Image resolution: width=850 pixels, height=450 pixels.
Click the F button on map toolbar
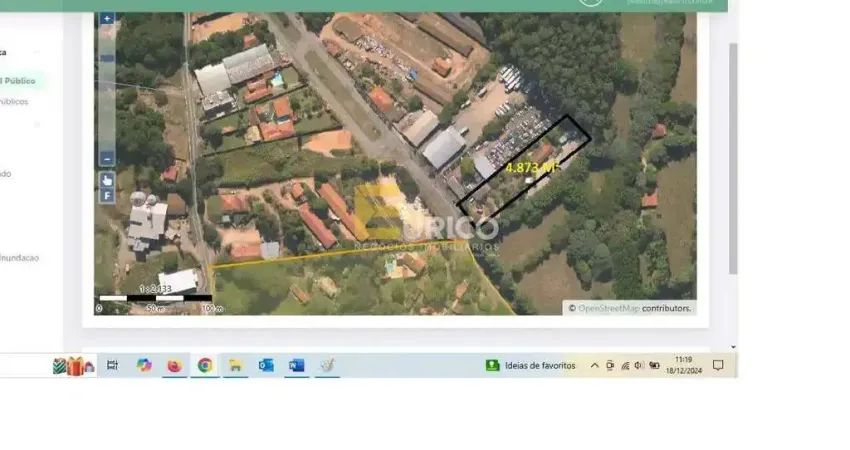(107, 196)
